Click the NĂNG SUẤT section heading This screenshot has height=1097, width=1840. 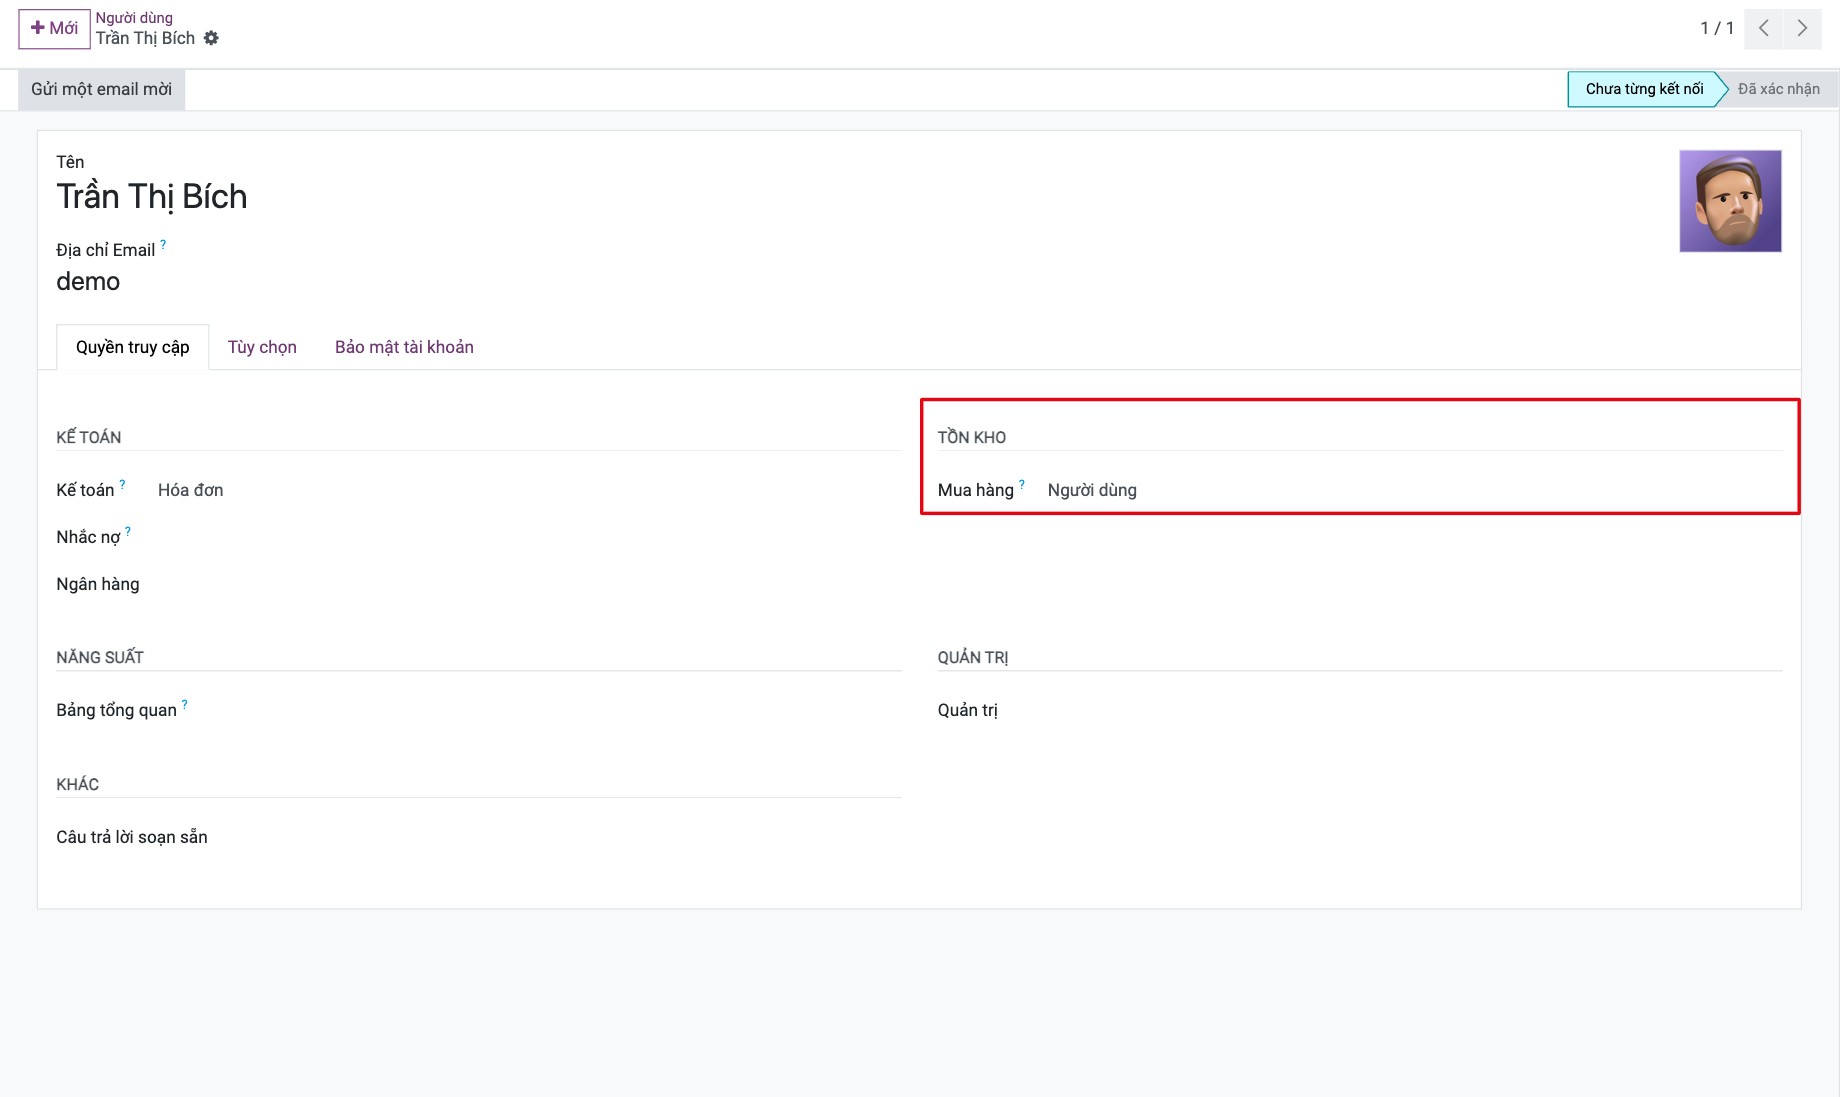click(100, 657)
